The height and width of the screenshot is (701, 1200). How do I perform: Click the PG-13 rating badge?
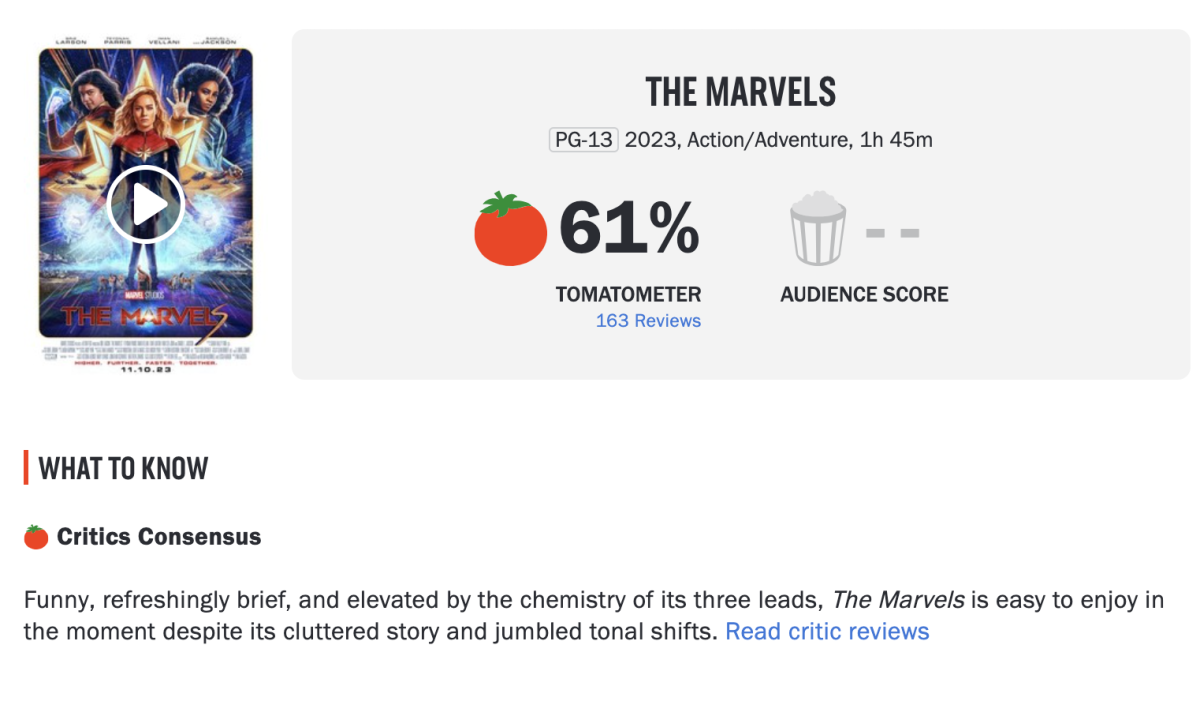(x=584, y=140)
